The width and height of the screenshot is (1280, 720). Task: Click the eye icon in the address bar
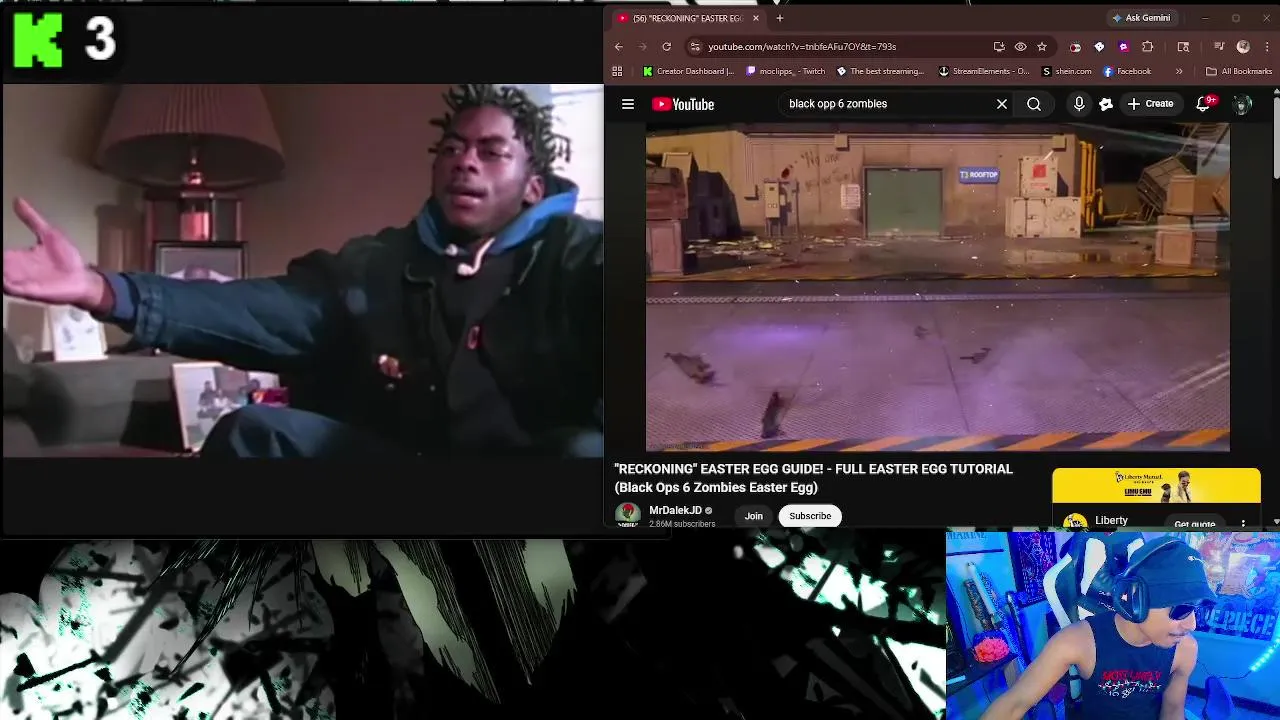[x=1020, y=47]
